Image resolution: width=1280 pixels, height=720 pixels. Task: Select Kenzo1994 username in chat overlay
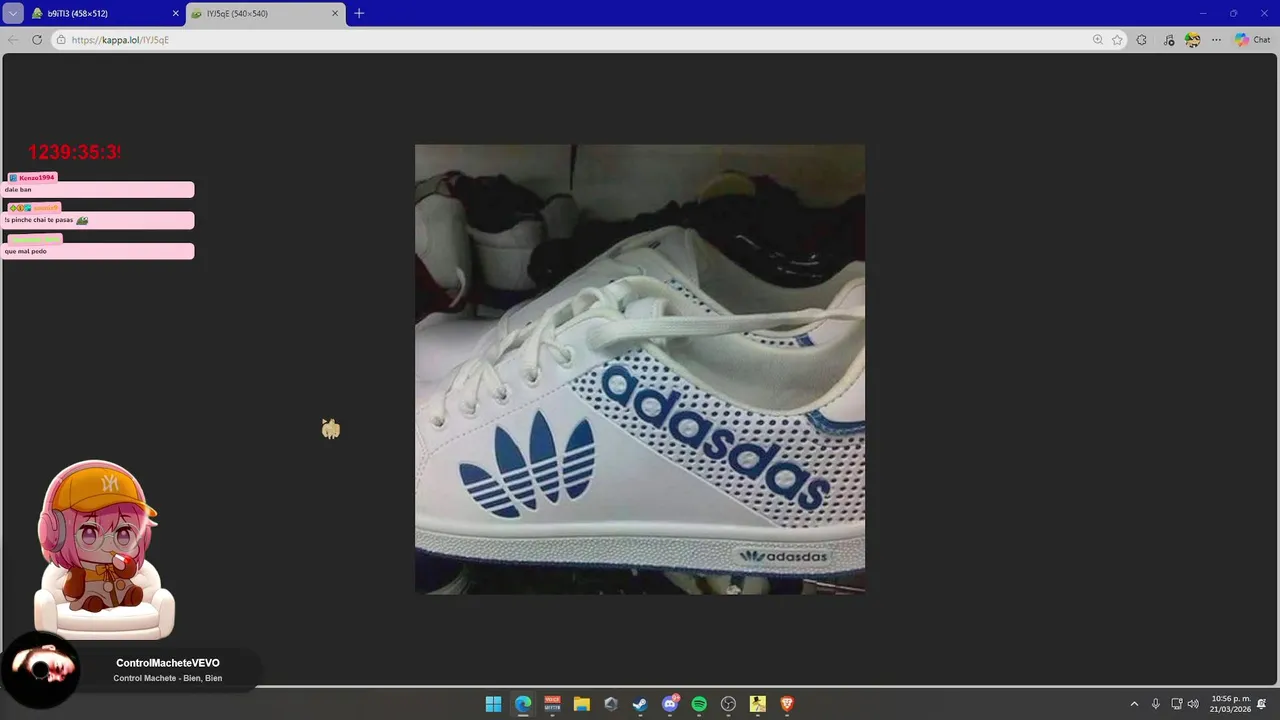[36, 177]
